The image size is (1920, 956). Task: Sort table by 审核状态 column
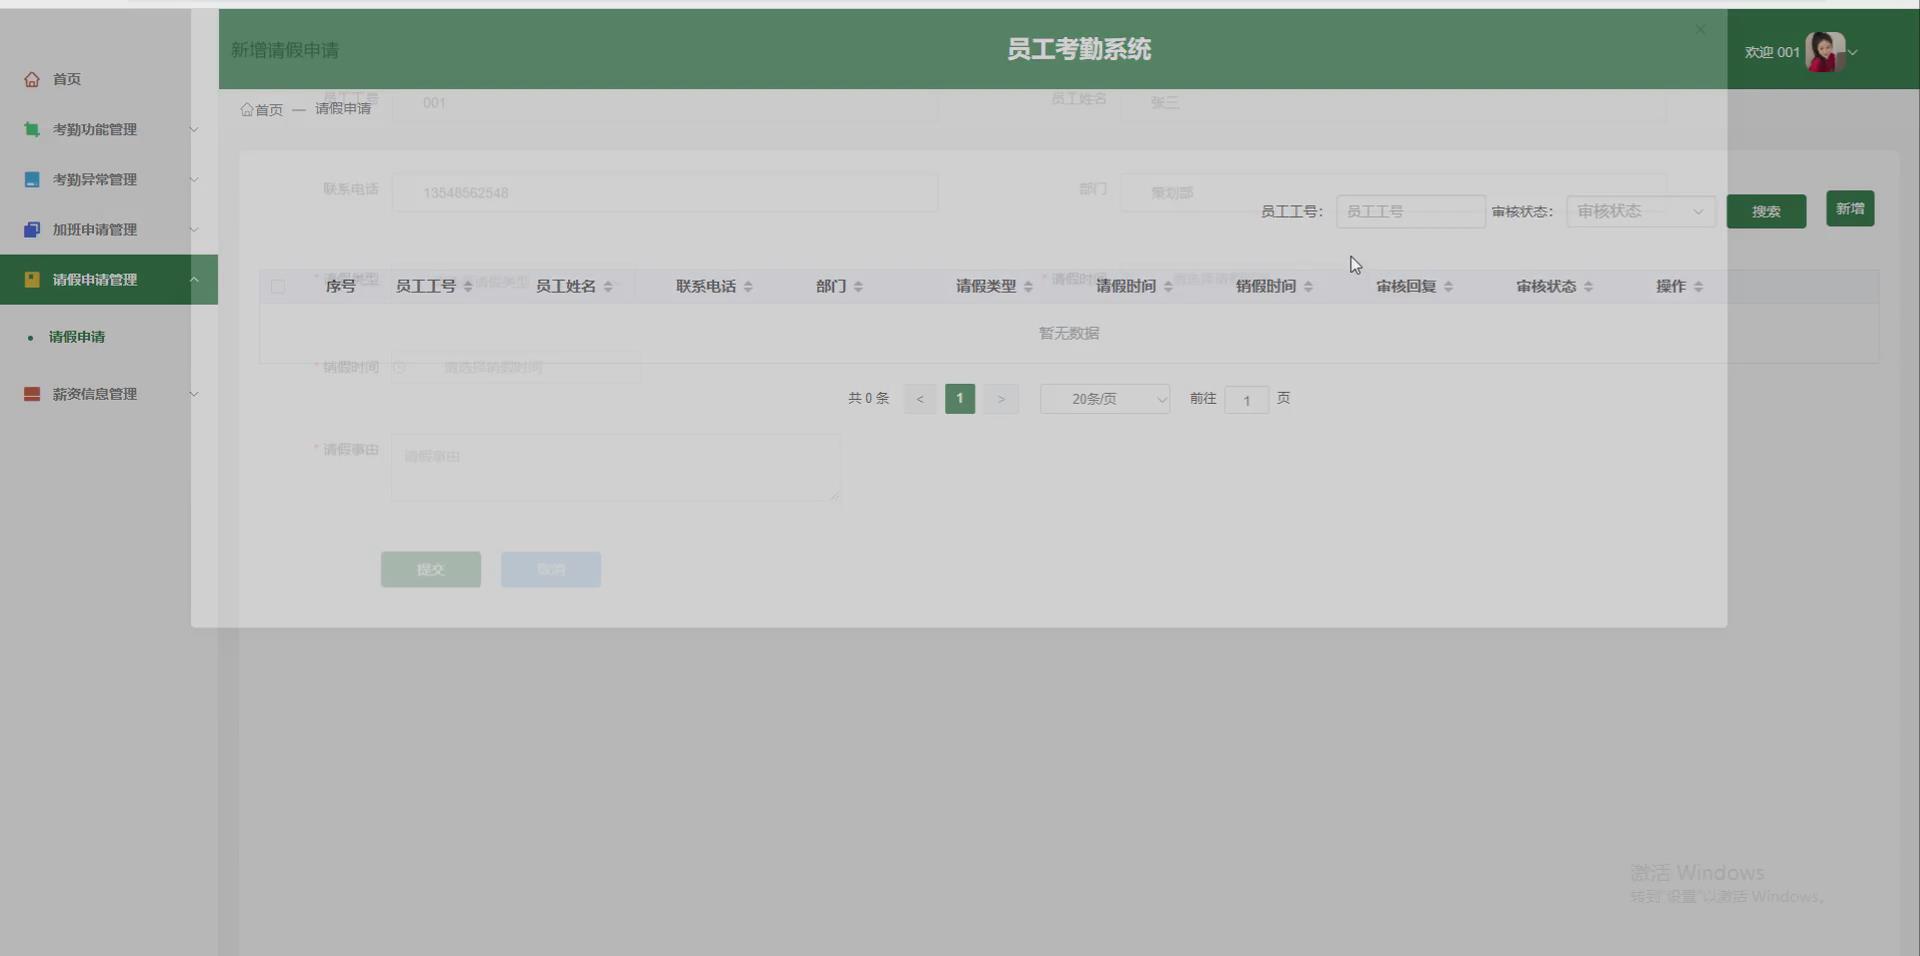(1588, 287)
